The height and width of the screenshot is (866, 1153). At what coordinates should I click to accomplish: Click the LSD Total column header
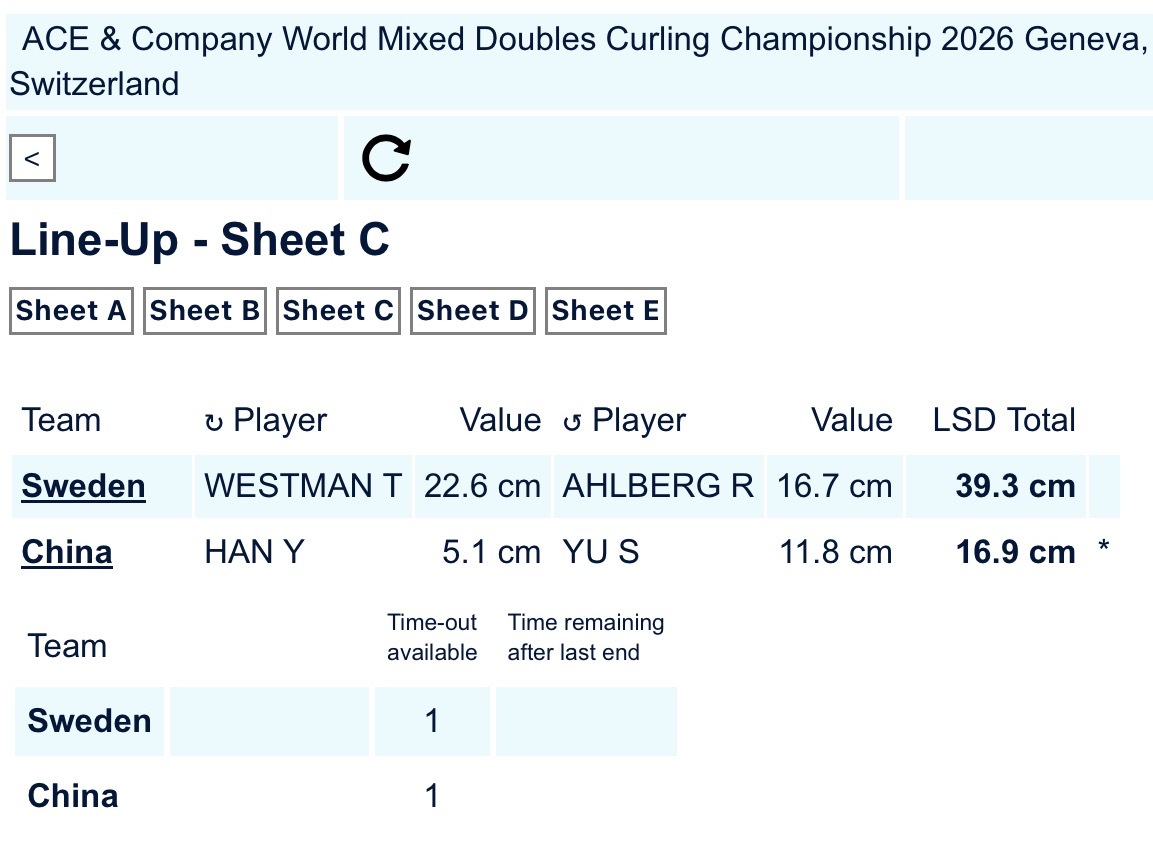point(1004,420)
